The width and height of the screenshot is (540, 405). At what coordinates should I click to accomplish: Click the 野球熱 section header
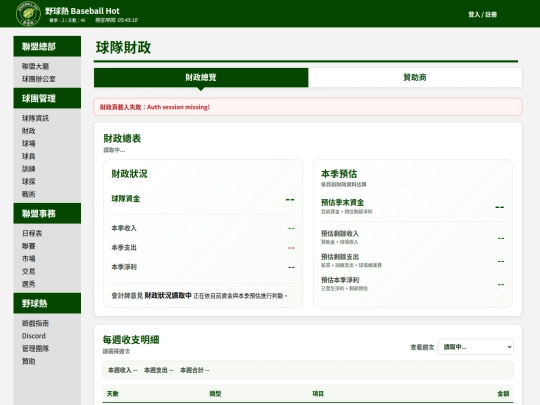tap(47, 303)
